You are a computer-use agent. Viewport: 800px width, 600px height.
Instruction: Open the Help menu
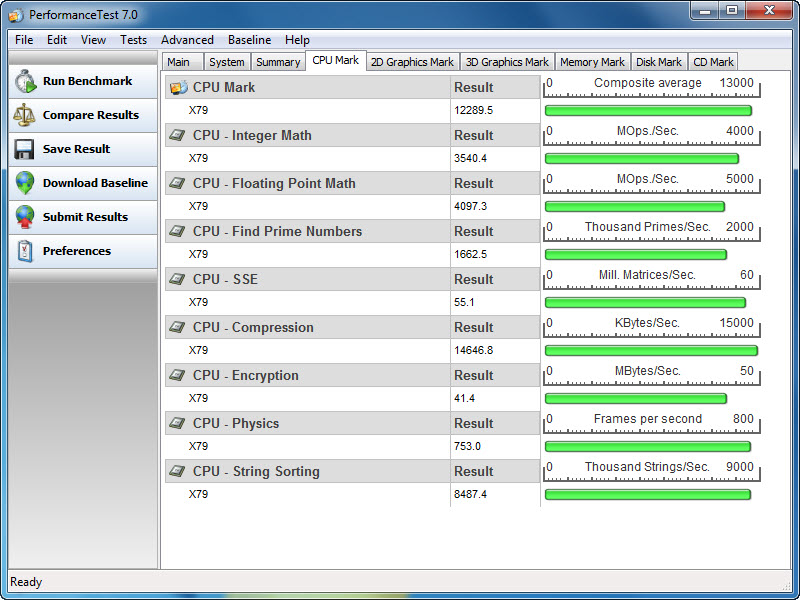tap(297, 40)
